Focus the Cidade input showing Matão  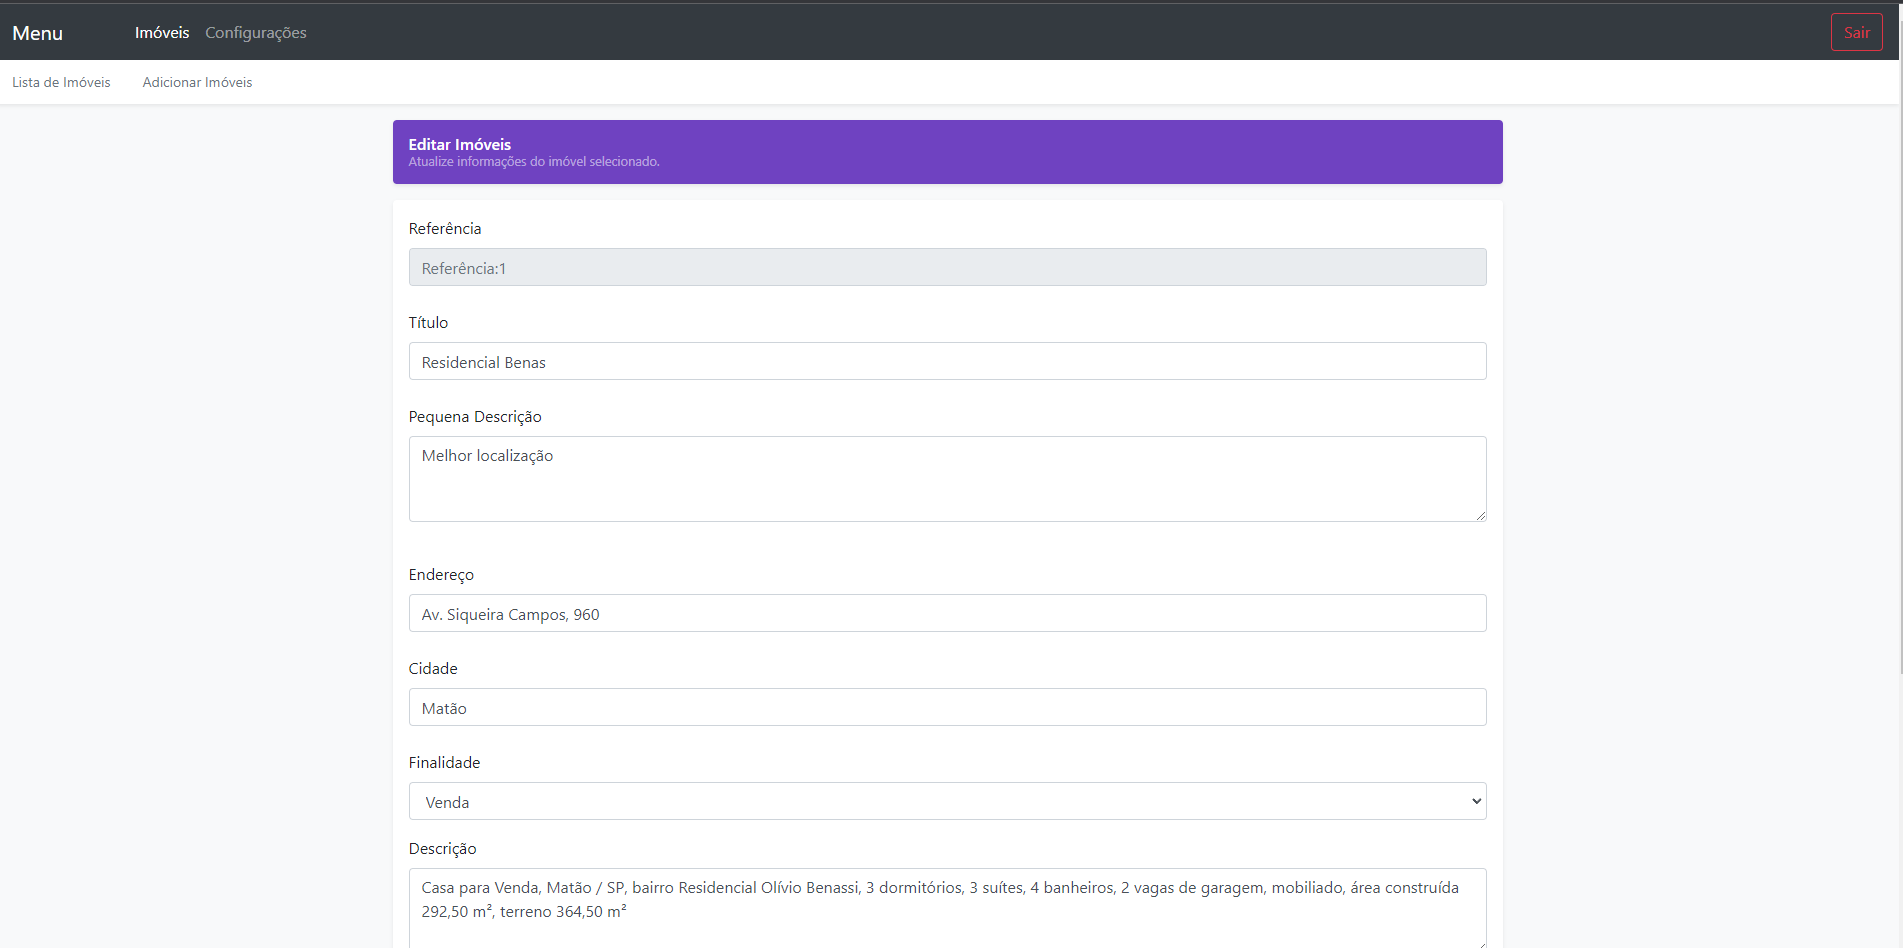(947, 707)
